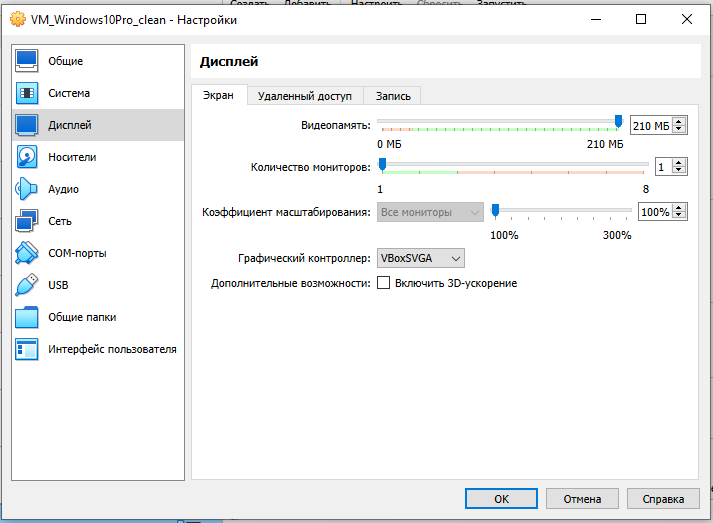Click the OK button

click(x=501, y=498)
